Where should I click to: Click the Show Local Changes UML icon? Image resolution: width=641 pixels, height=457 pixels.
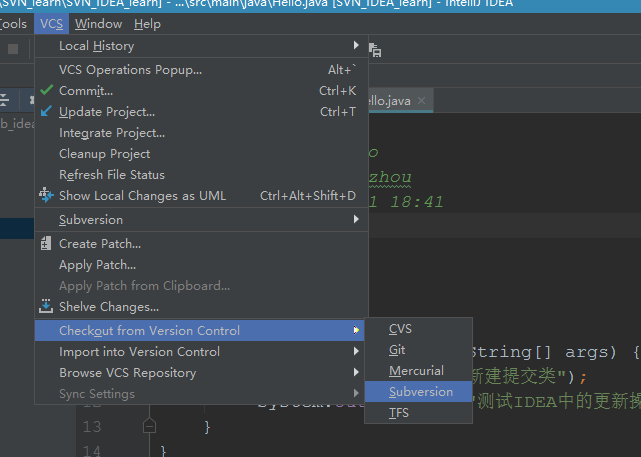[x=46, y=195]
